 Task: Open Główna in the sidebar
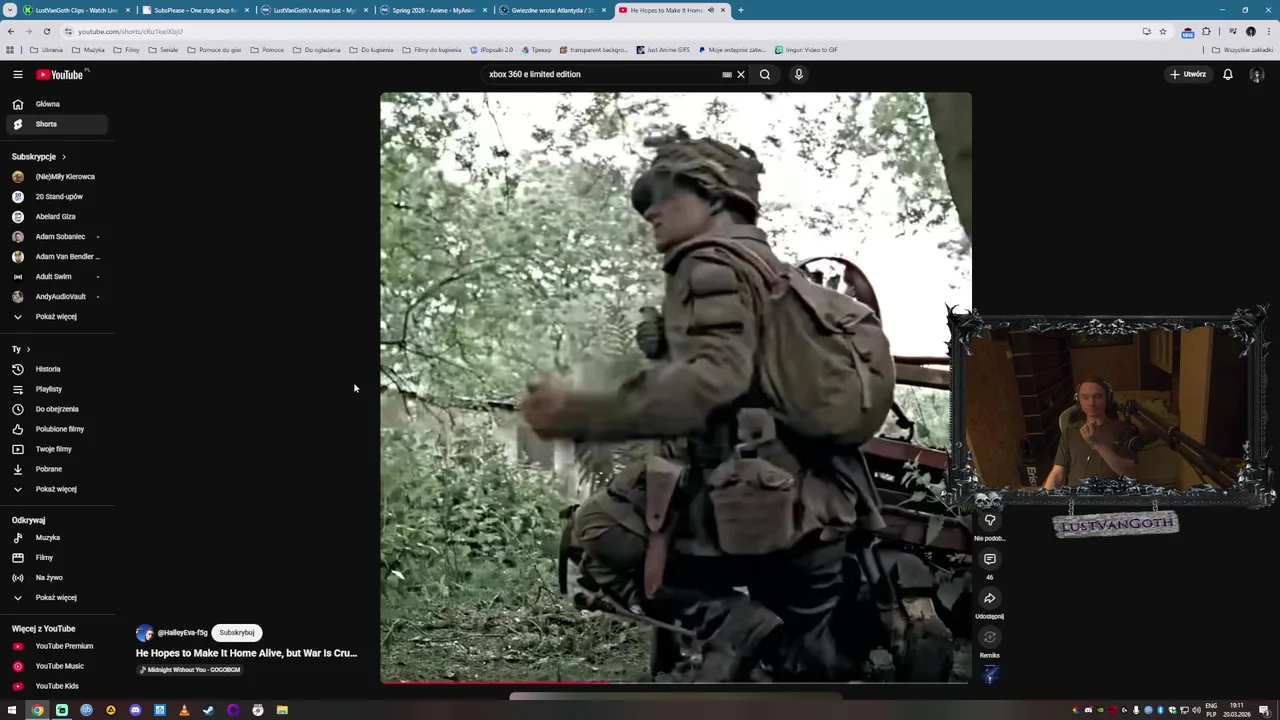click(x=55, y=104)
